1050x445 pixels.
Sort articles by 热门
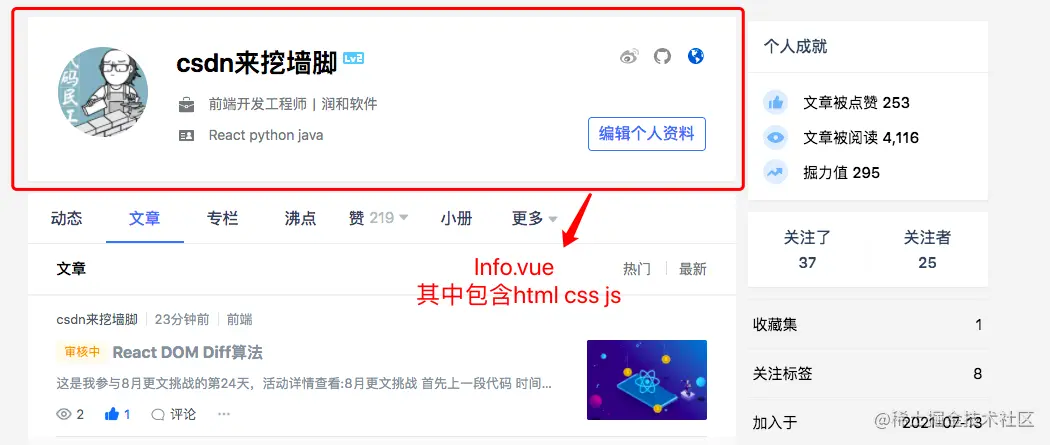[x=637, y=269]
